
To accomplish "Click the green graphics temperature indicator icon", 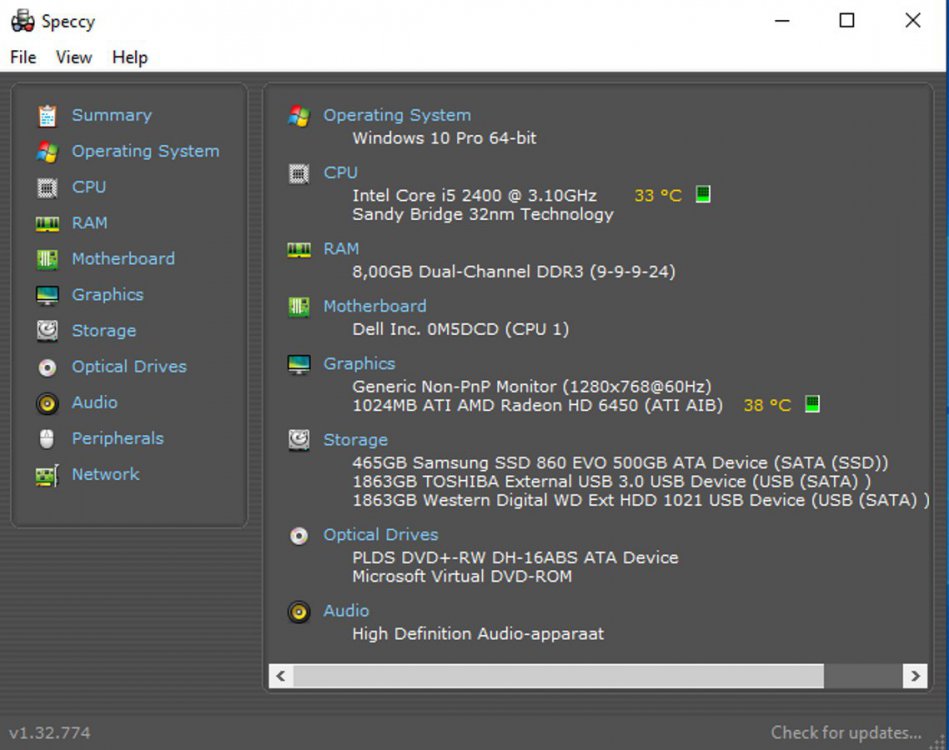I will pos(812,404).
